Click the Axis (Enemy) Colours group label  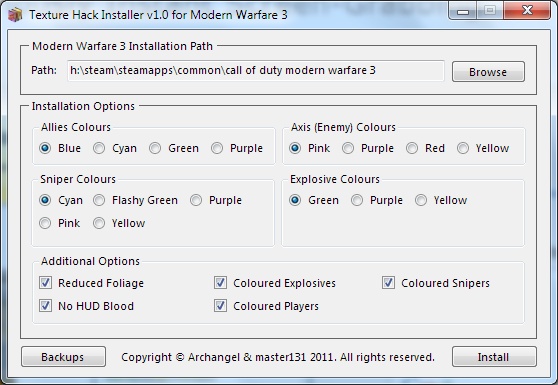click(343, 127)
